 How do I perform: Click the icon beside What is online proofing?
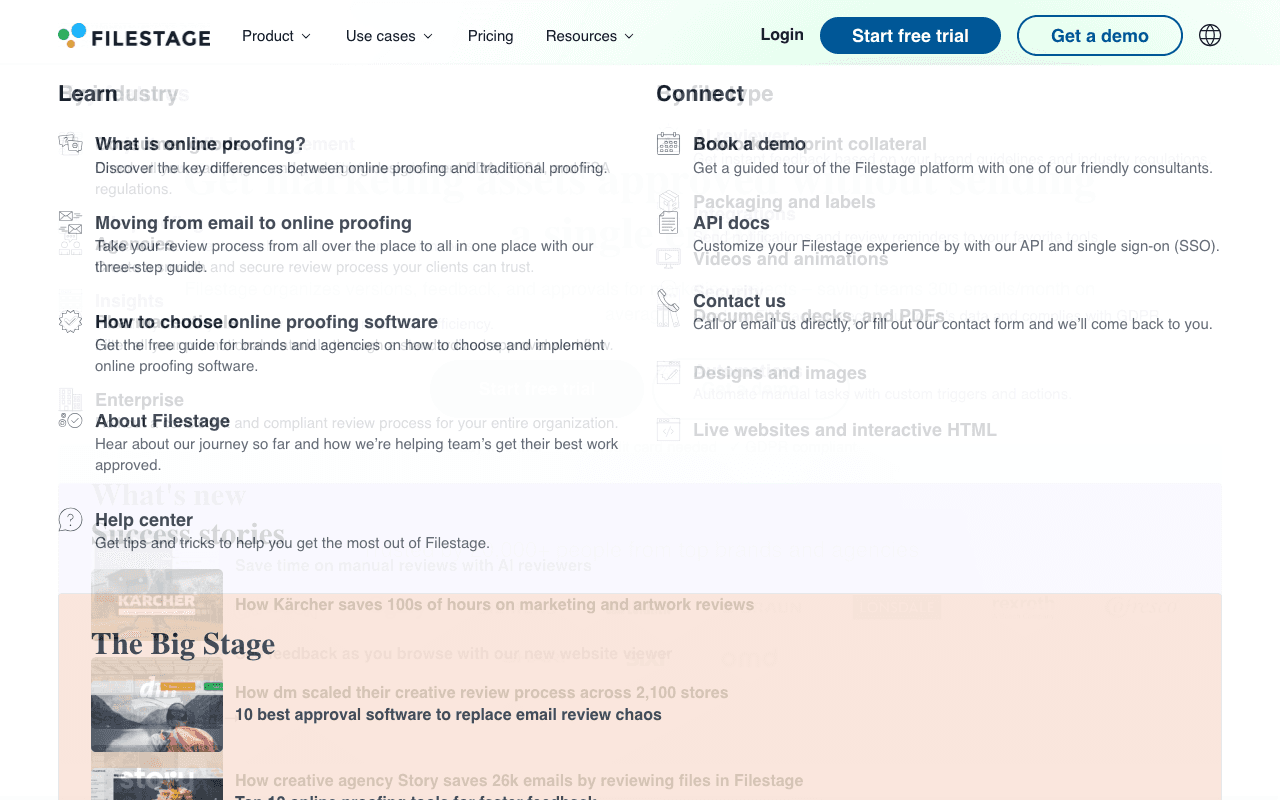[x=70, y=144]
